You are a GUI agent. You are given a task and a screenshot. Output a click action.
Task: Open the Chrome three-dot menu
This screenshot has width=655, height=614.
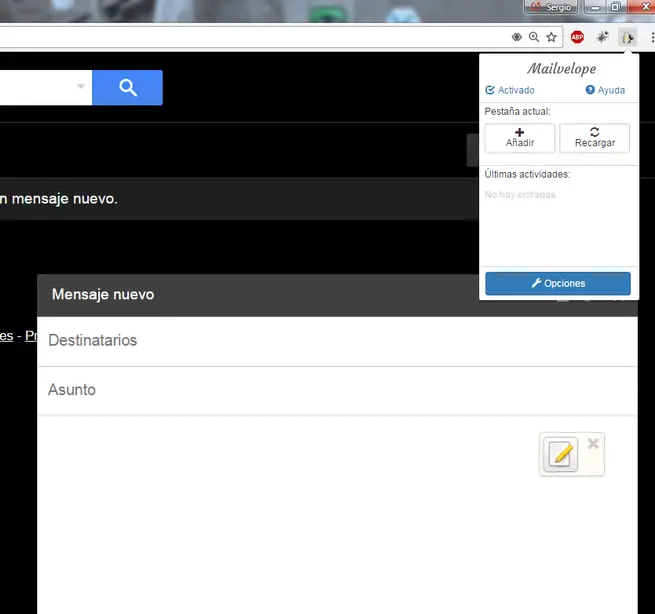pyautogui.click(x=652, y=37)
